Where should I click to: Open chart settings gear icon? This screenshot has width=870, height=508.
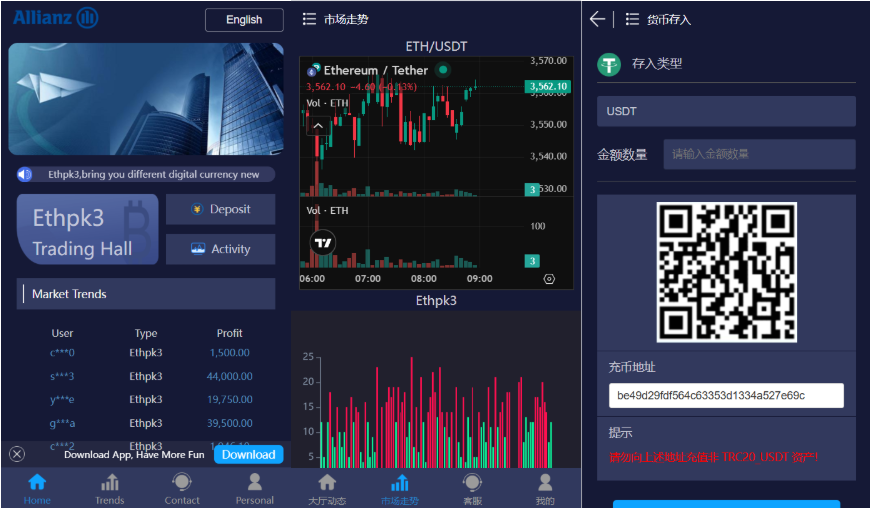click(549, 279)
